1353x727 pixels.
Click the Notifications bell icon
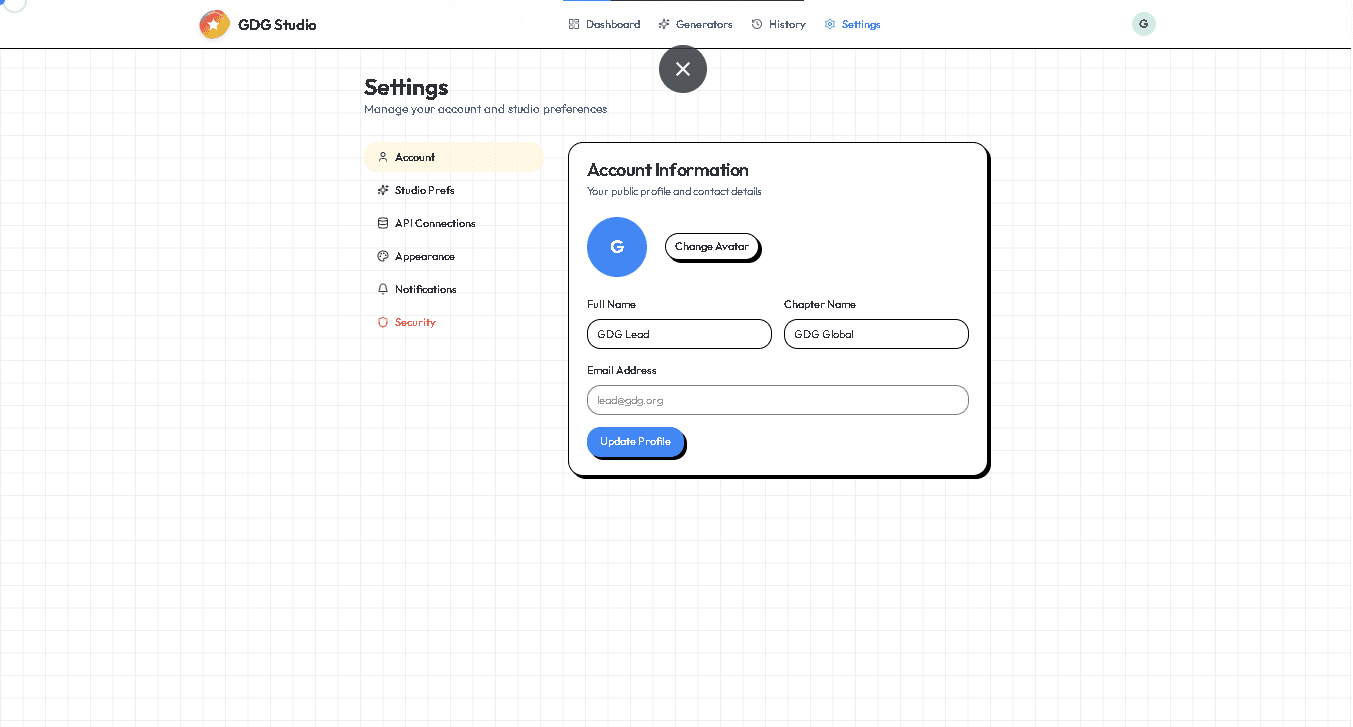[x=383, y=289]
